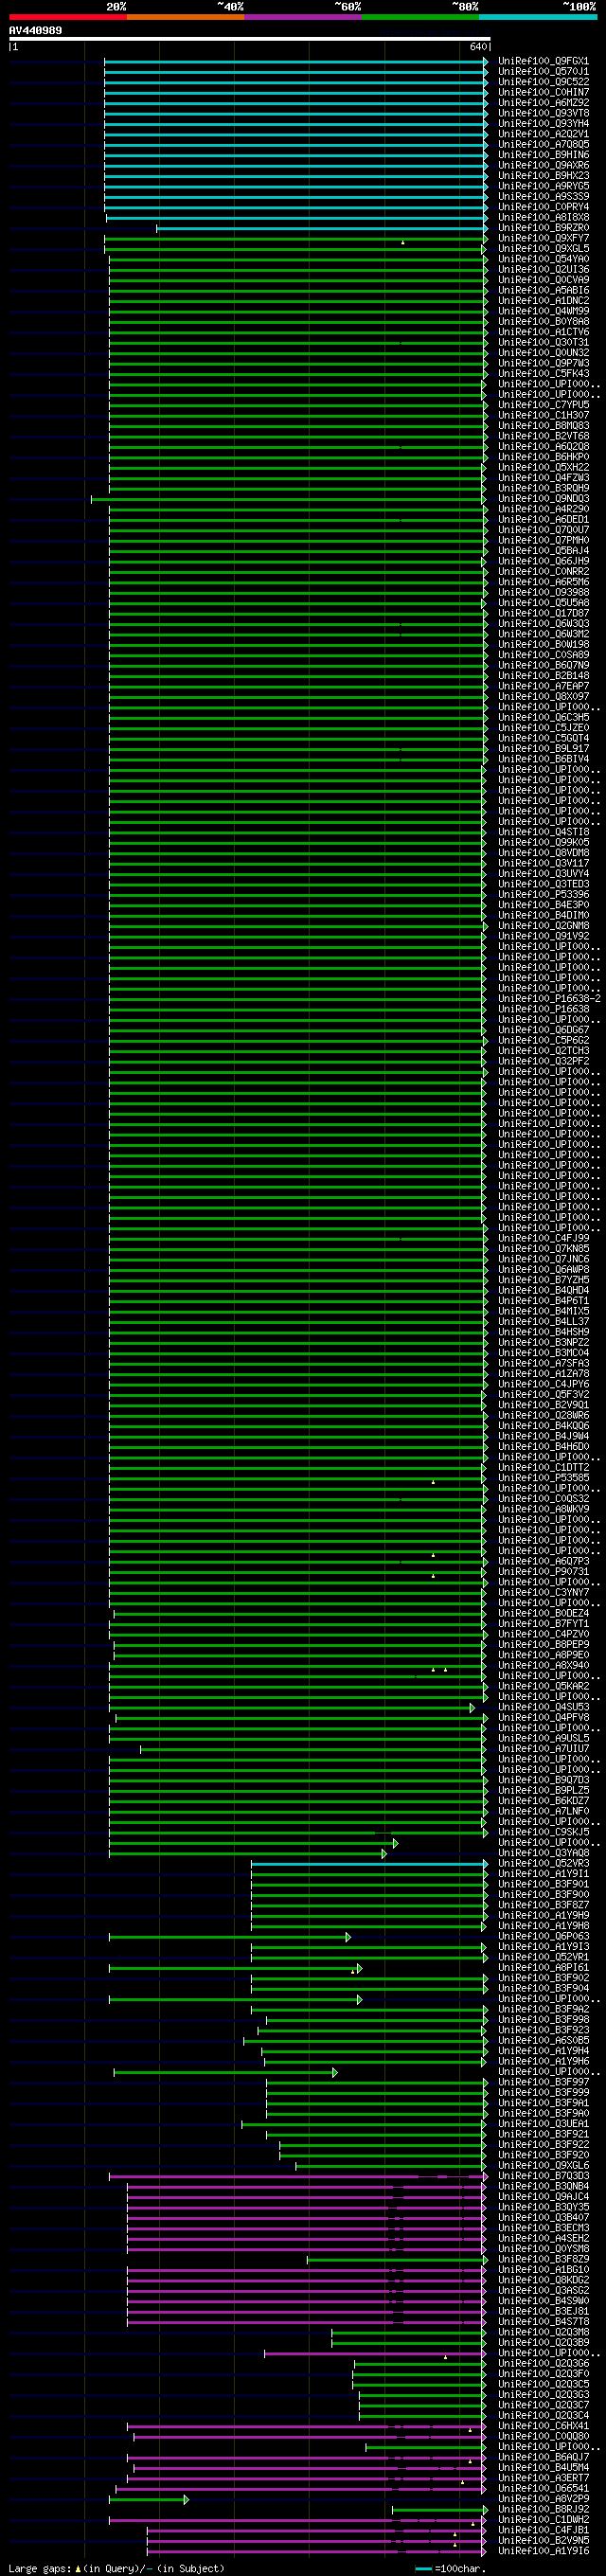Open hit UniRef100_Q570J1

pos(544,71)
